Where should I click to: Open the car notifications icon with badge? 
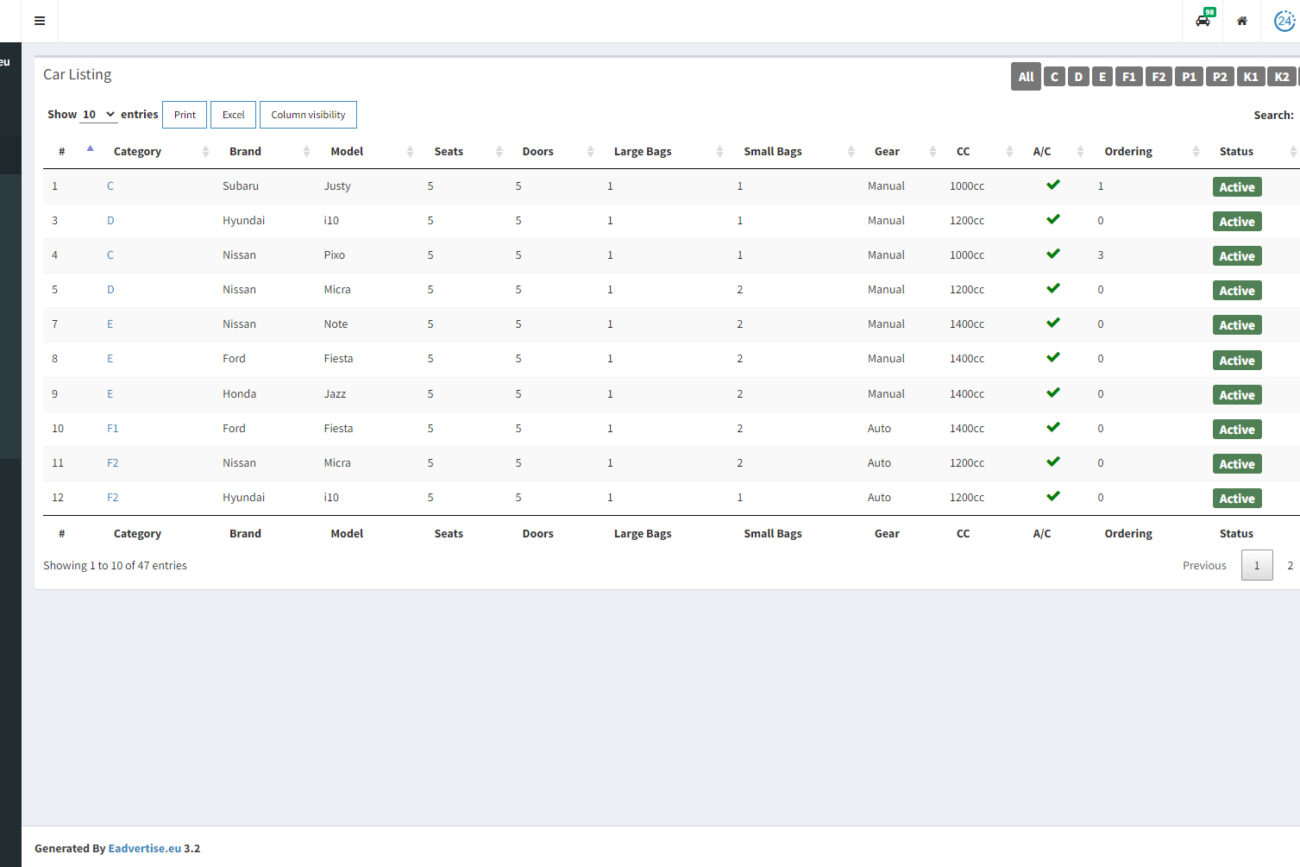pos(1203,20)
